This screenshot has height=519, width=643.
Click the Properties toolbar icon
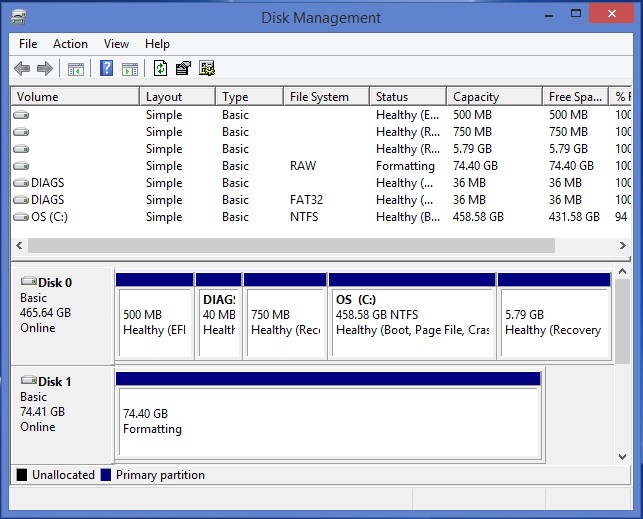(x=183, y=68)
